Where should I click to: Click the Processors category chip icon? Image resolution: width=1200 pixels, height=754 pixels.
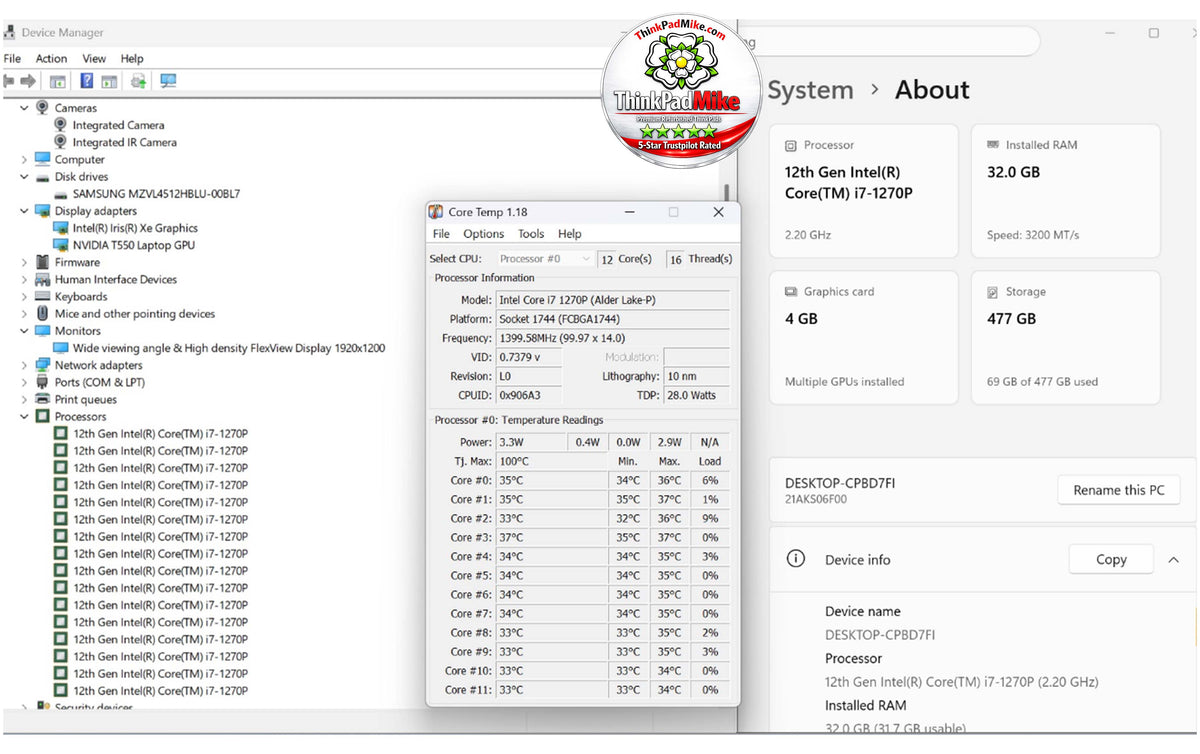coord(42,416)
